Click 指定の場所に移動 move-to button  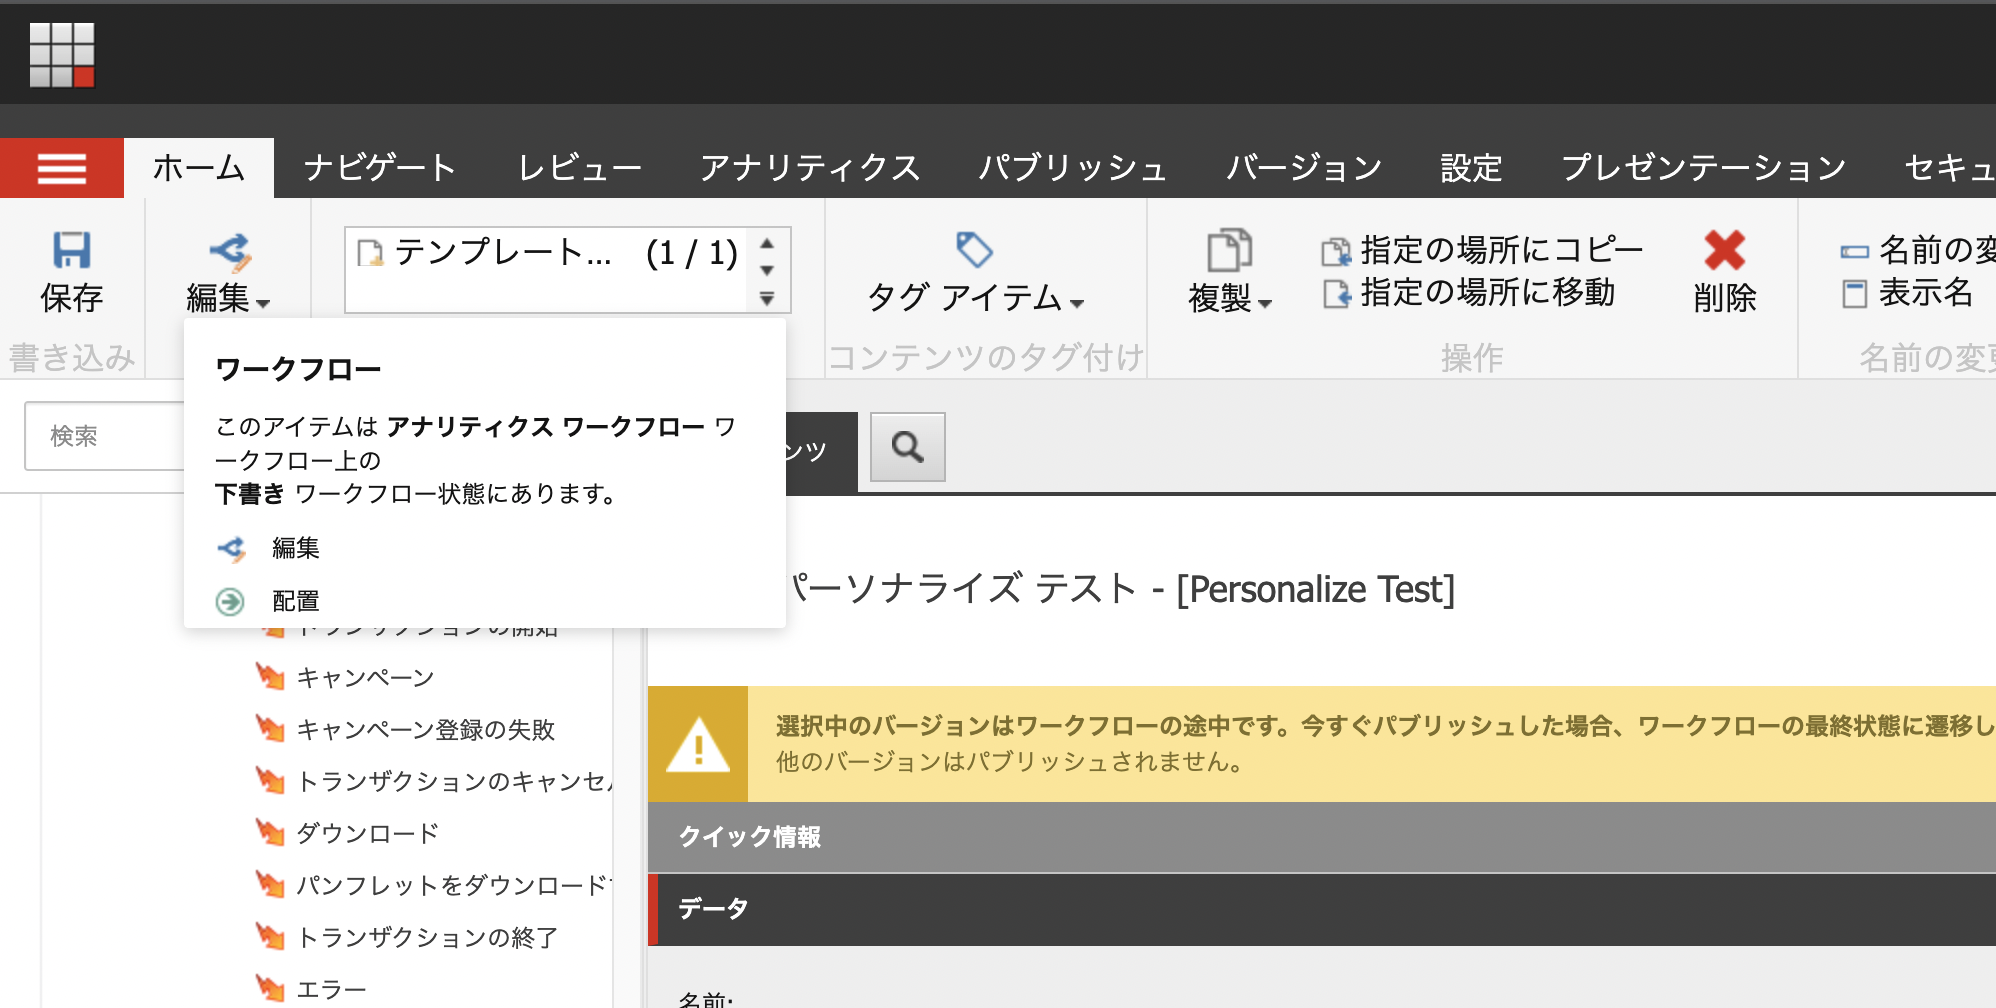[1468, 293]
